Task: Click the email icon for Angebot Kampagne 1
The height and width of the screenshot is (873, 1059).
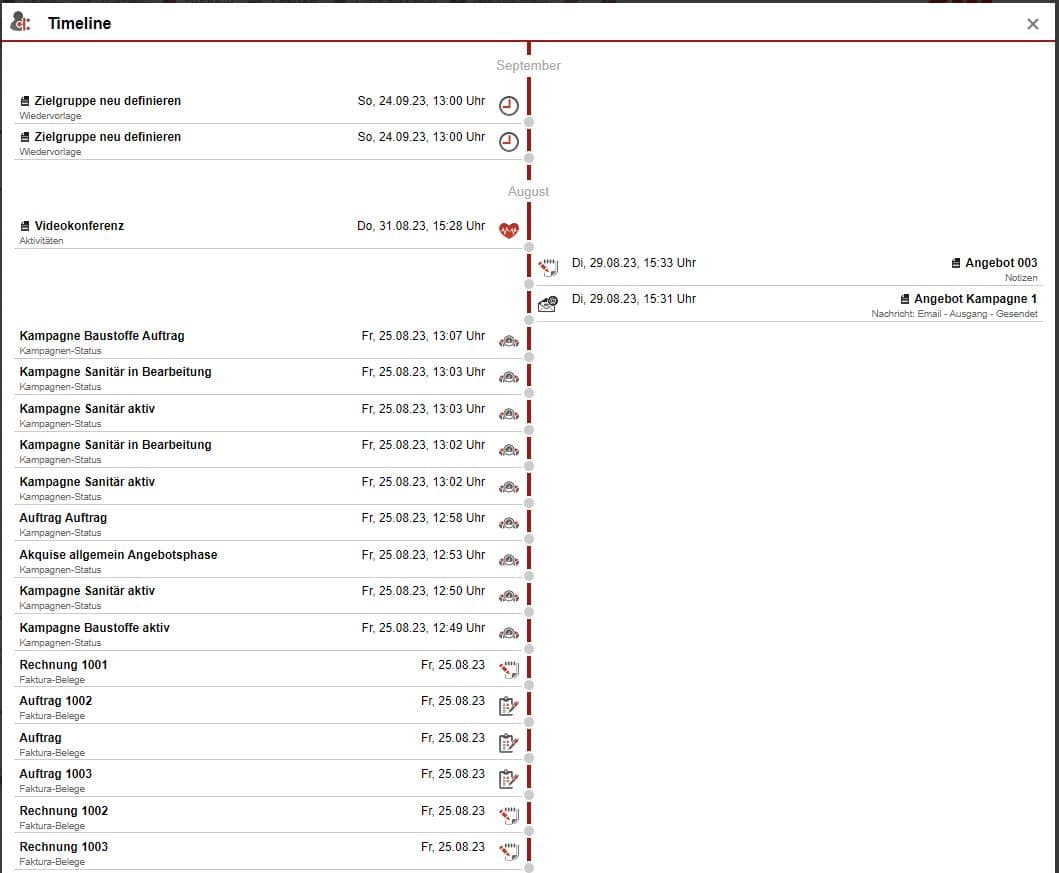Action: coord(548,304)
